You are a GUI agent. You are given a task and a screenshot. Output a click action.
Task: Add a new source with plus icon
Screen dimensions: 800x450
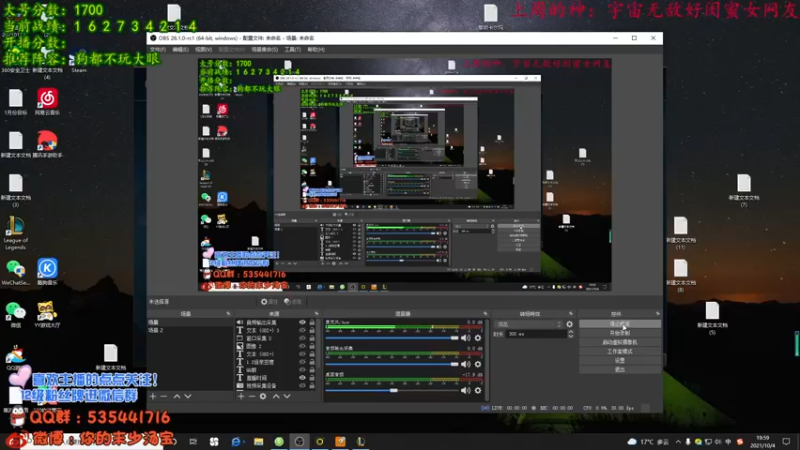pyautogui.click(x=241, y=396)
